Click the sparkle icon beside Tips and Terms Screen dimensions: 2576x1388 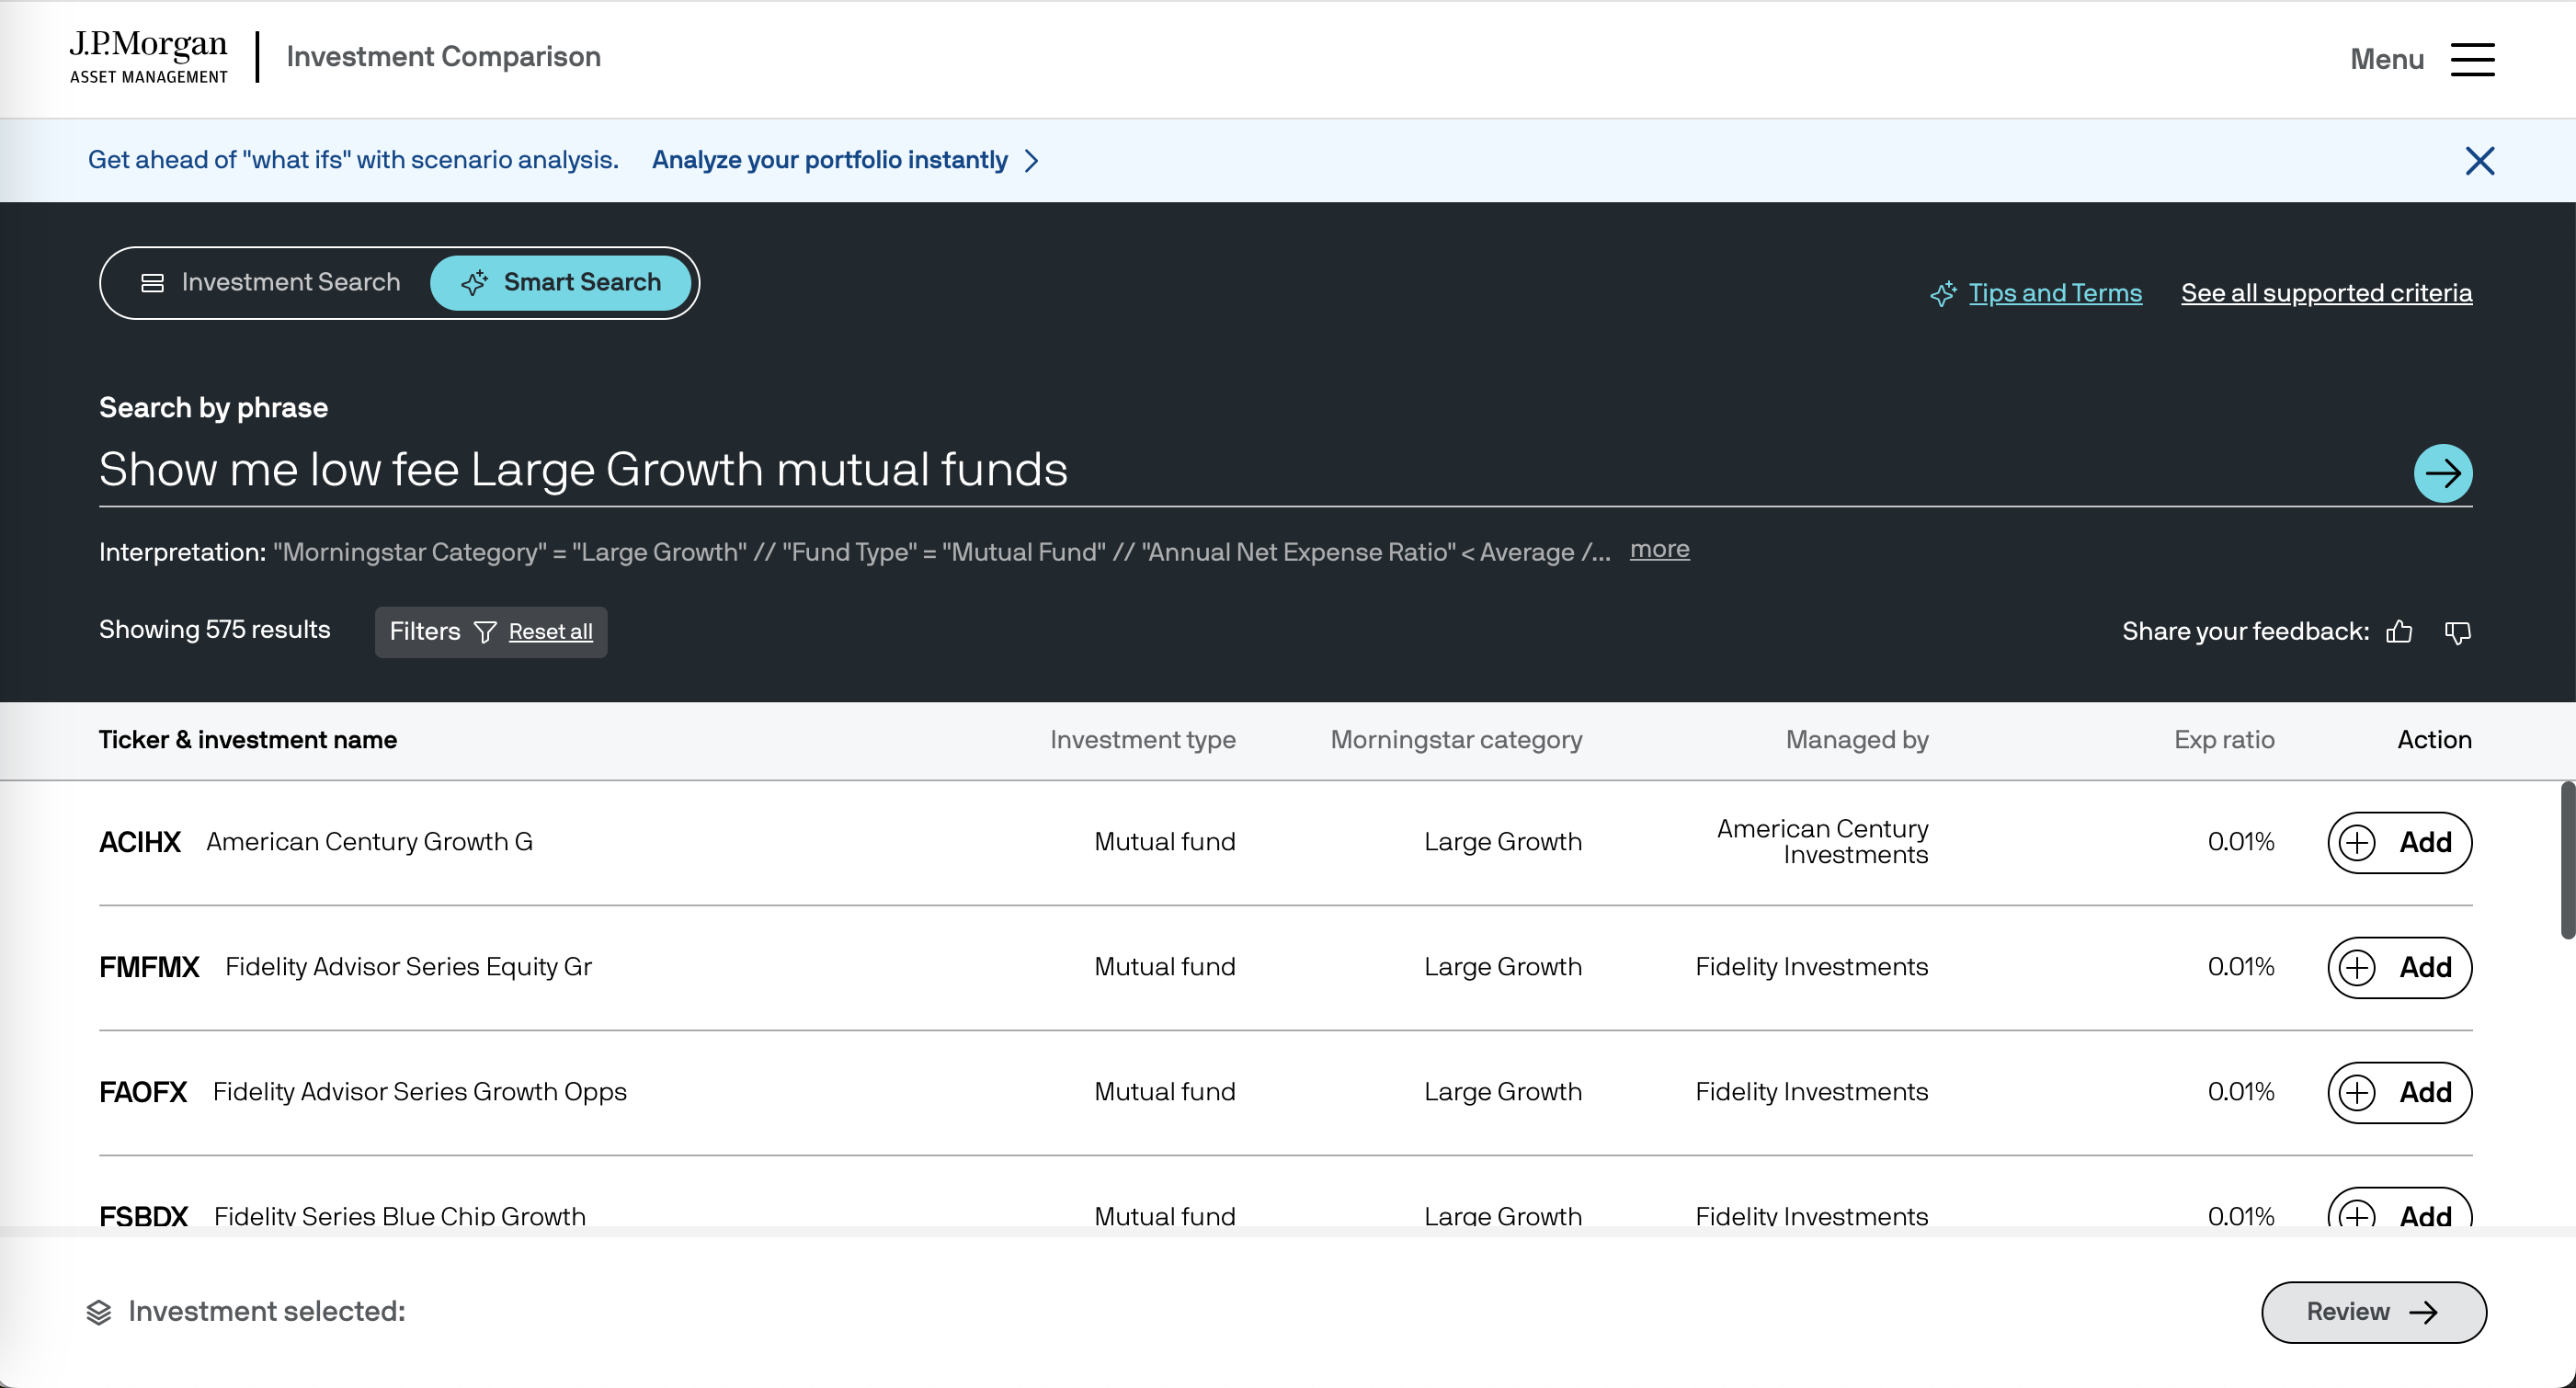click(1942, 294)
